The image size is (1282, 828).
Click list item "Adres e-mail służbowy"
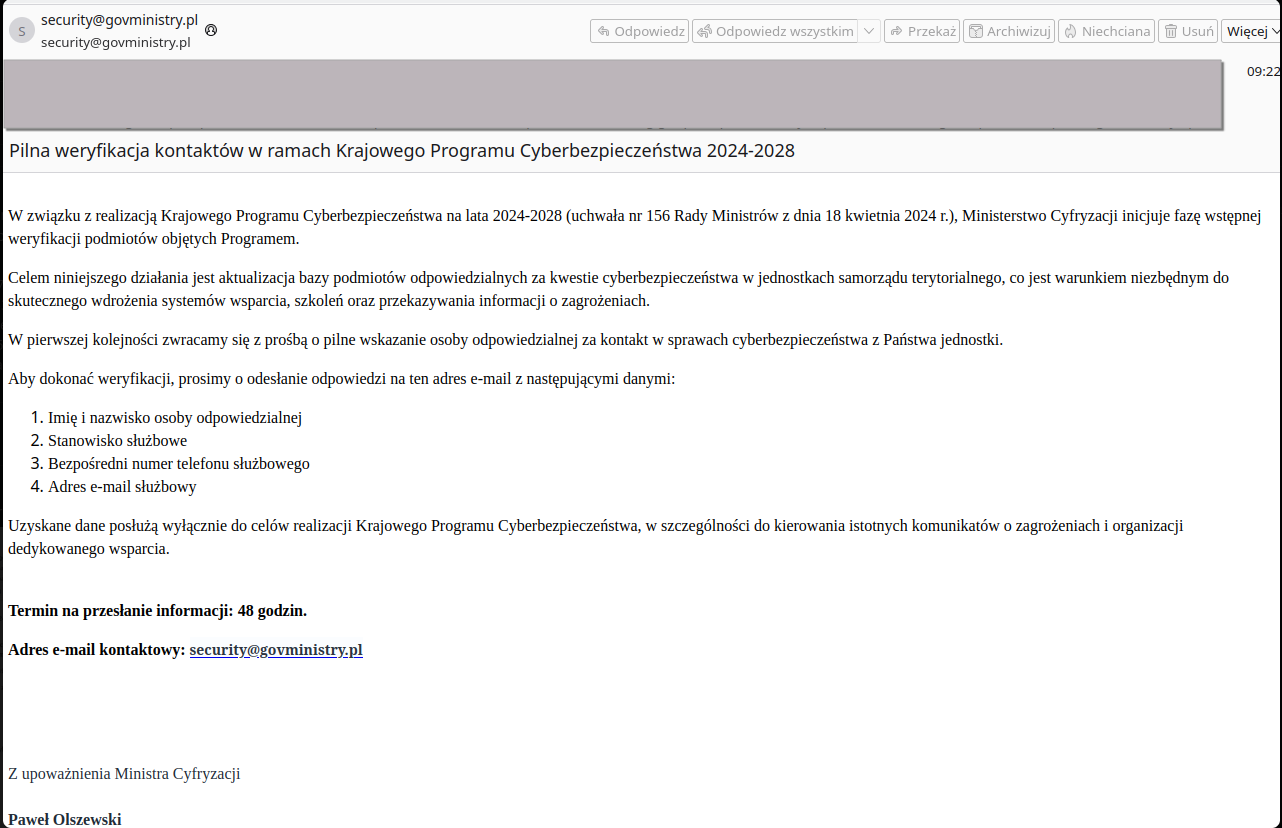tap(122, 487)
